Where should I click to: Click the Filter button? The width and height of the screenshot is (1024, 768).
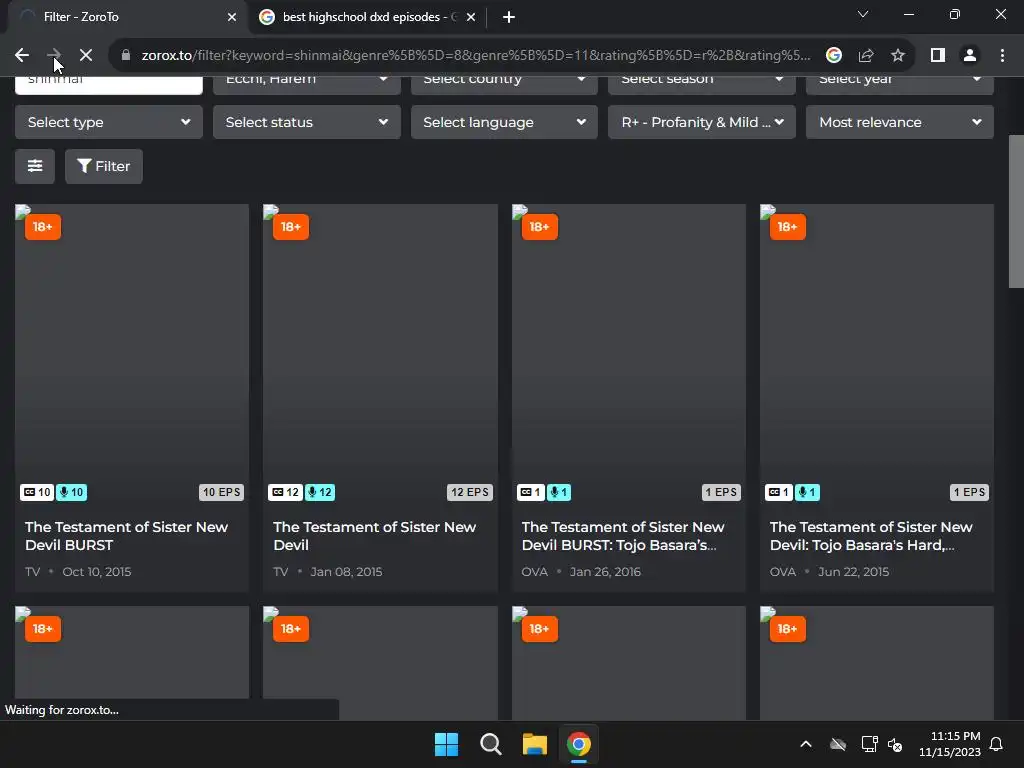pyautogui.click(x=103, y=166)
